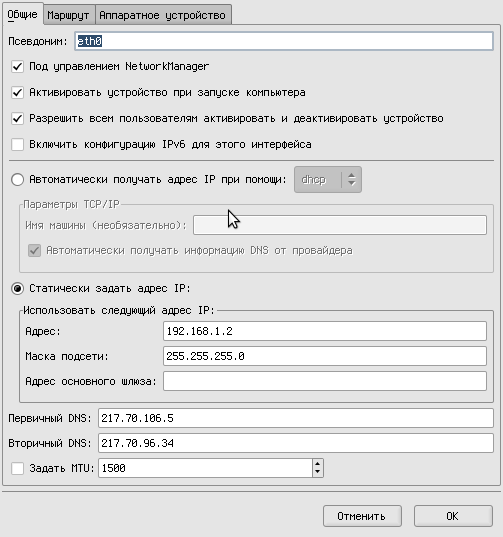The image size is (503, 537).
Task: Confirm settings with the OK button
Action: pos(453,516)
